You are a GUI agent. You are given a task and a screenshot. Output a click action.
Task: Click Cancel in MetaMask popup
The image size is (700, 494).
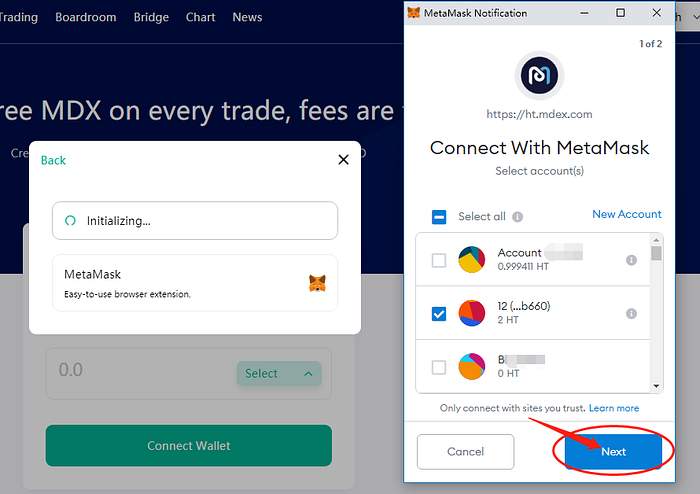point(466,452)
